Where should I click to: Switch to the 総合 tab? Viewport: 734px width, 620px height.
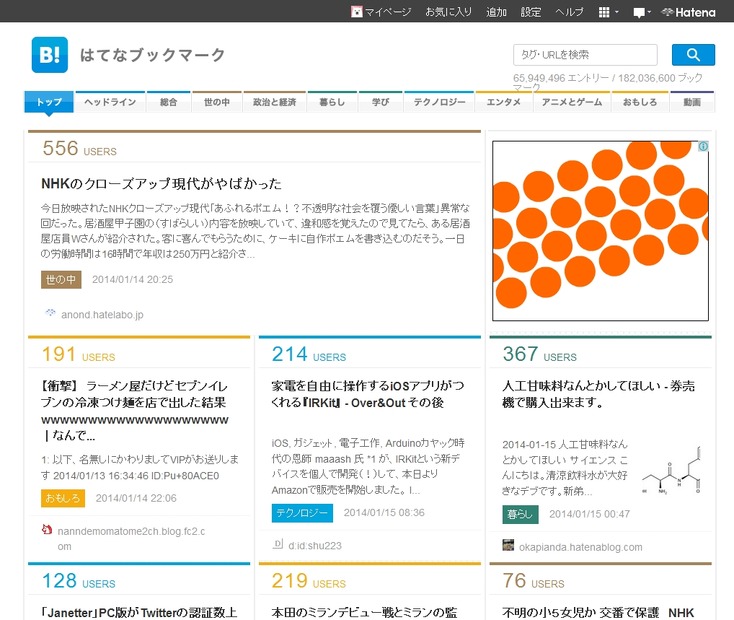pos(169,102)
